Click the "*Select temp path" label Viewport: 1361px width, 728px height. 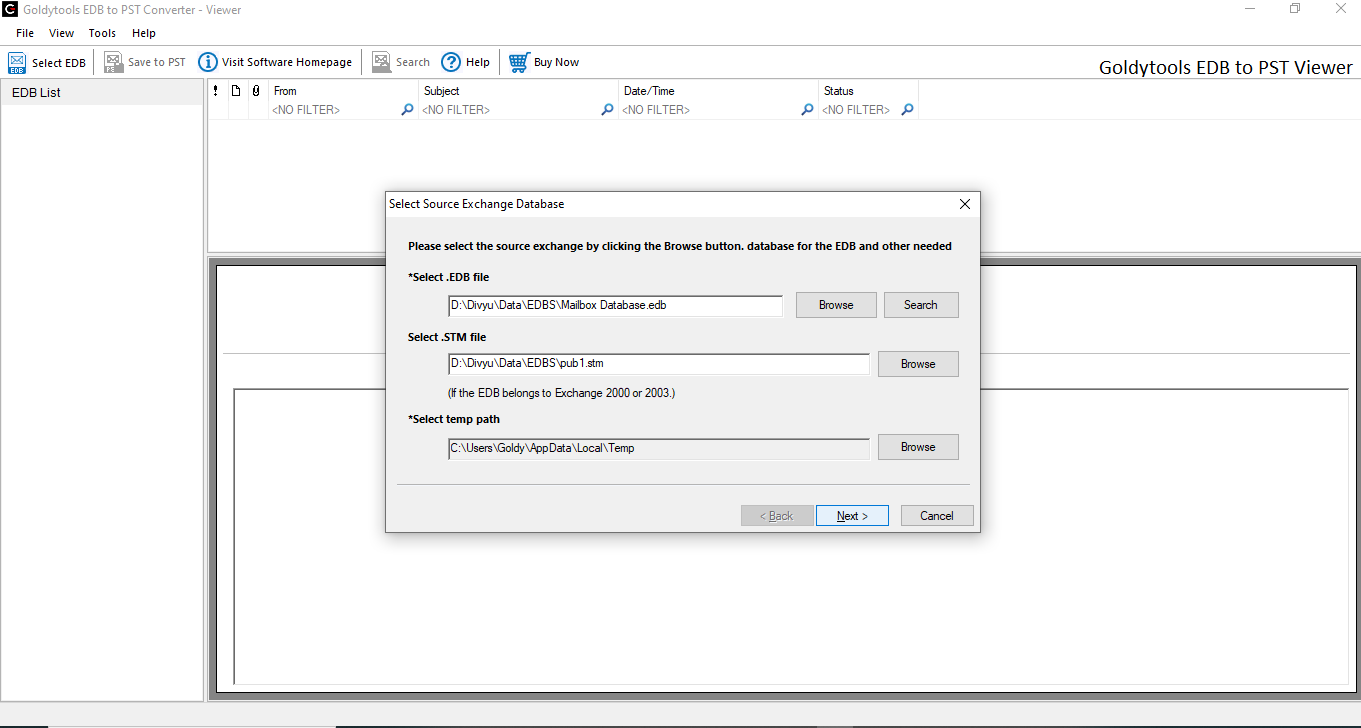pos(454,419)
